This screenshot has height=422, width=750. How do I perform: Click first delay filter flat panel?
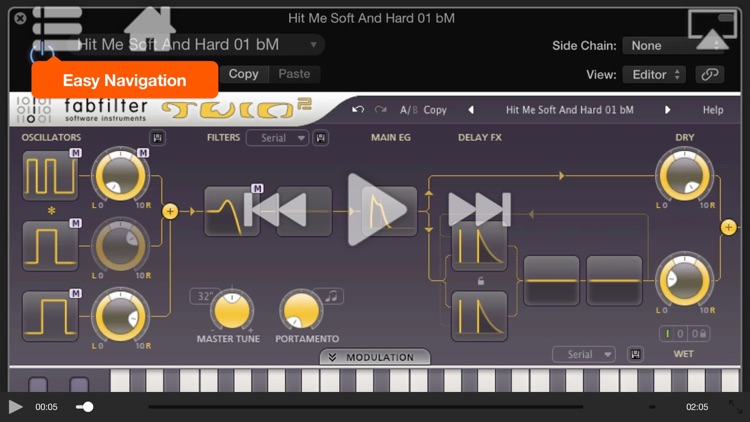(551, 281)
